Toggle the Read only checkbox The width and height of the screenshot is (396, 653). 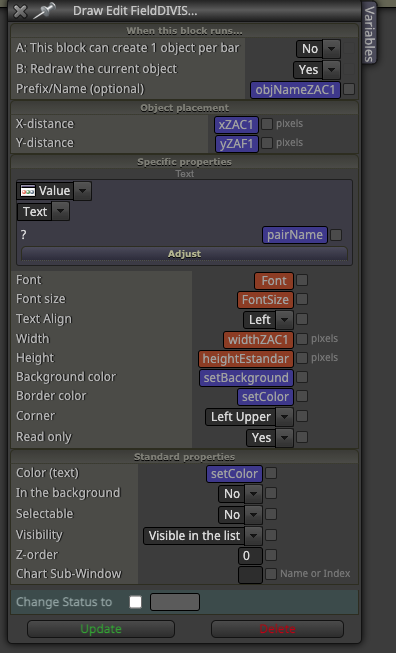click(302, 437)
